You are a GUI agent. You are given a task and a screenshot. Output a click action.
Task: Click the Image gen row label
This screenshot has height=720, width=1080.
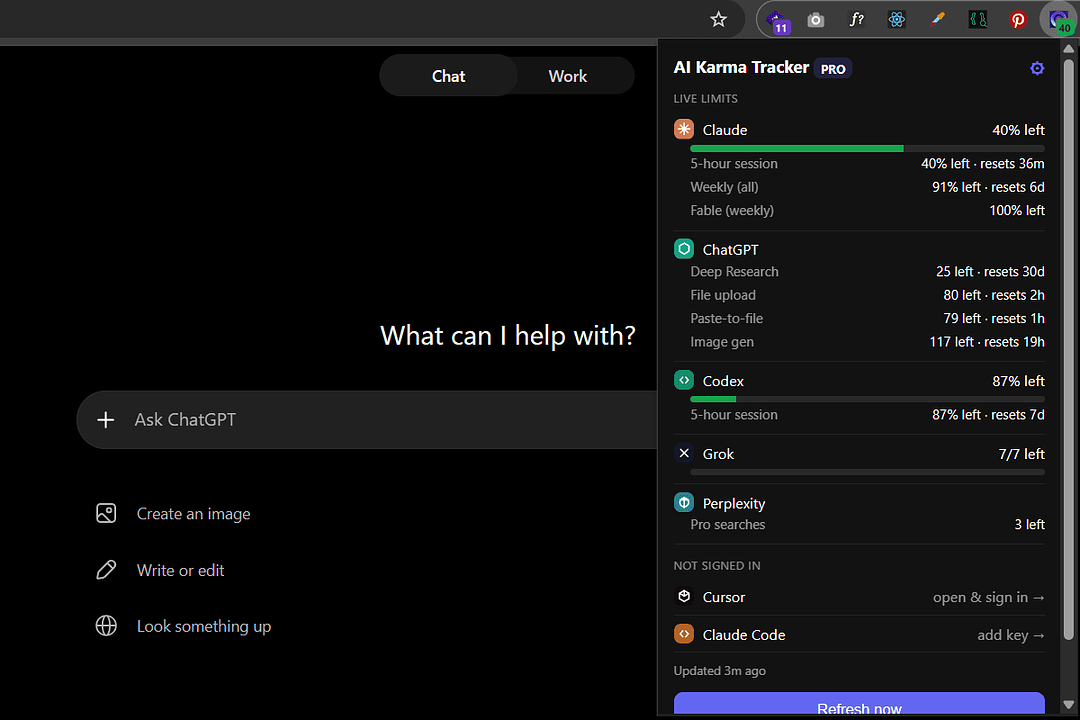tap(722, 342)
